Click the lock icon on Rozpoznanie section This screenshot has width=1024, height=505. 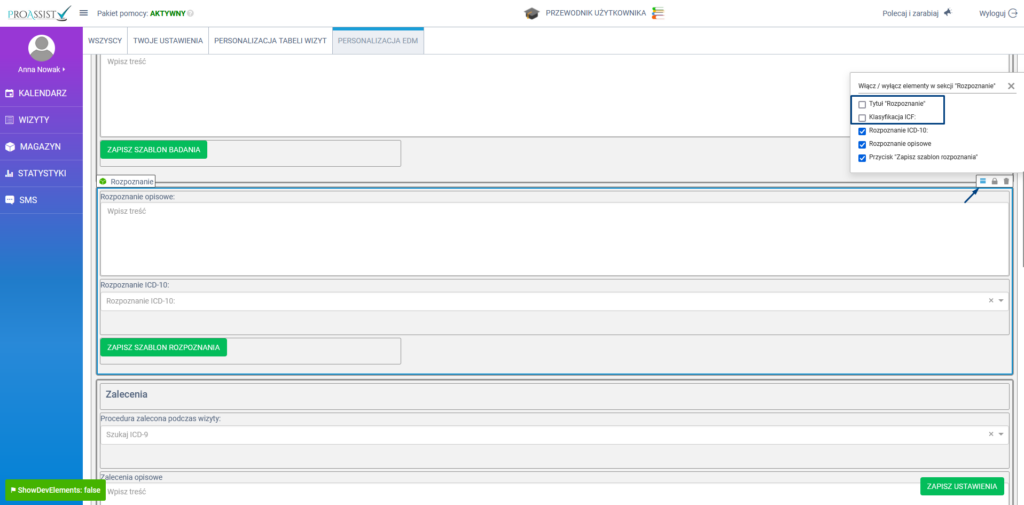994,181
